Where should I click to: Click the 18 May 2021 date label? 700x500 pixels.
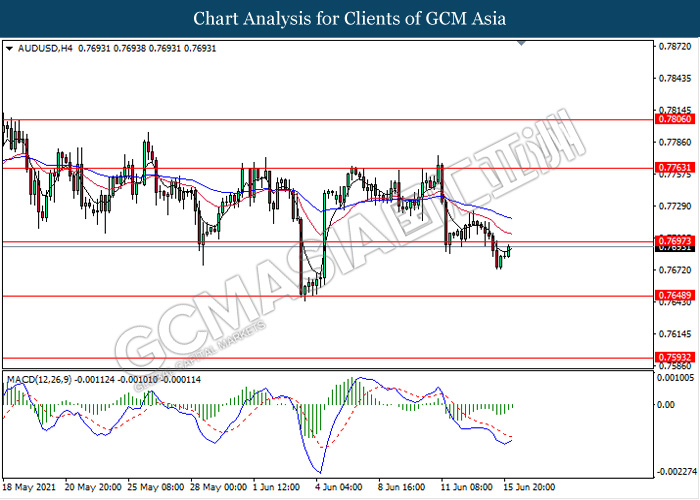click(29, 487)
